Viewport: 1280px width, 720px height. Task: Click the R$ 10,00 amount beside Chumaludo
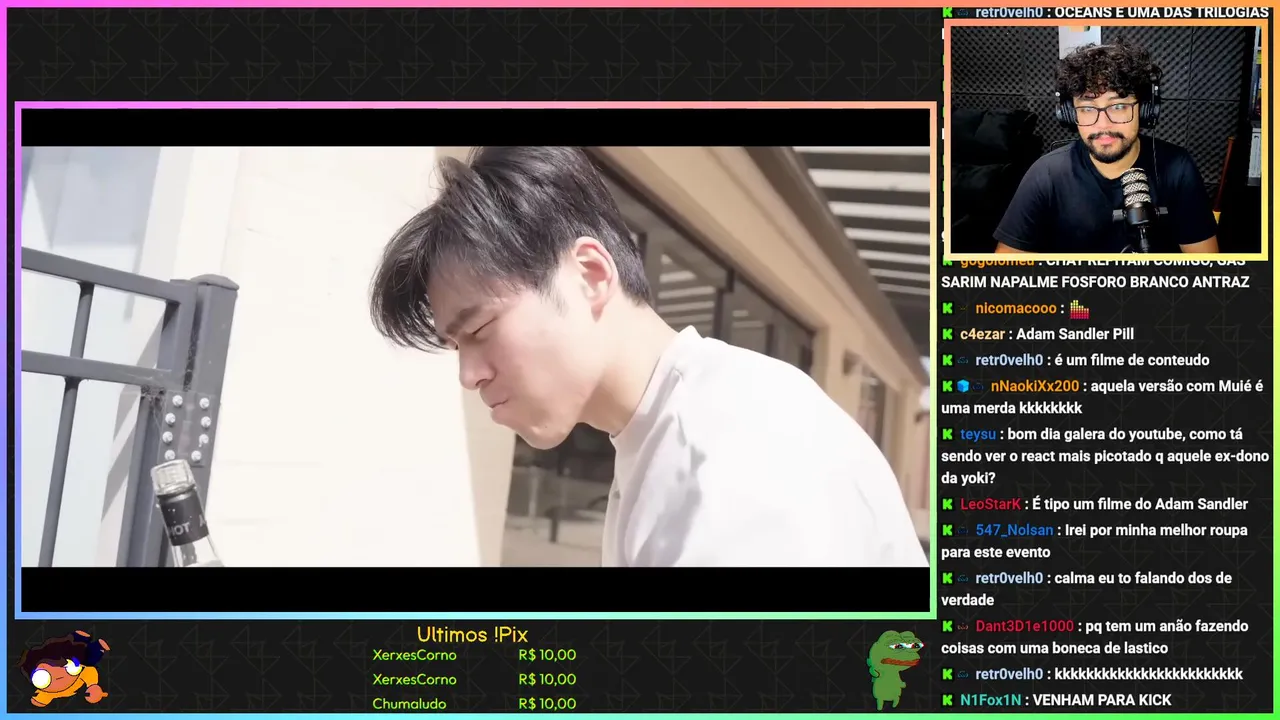coord(547,703)
